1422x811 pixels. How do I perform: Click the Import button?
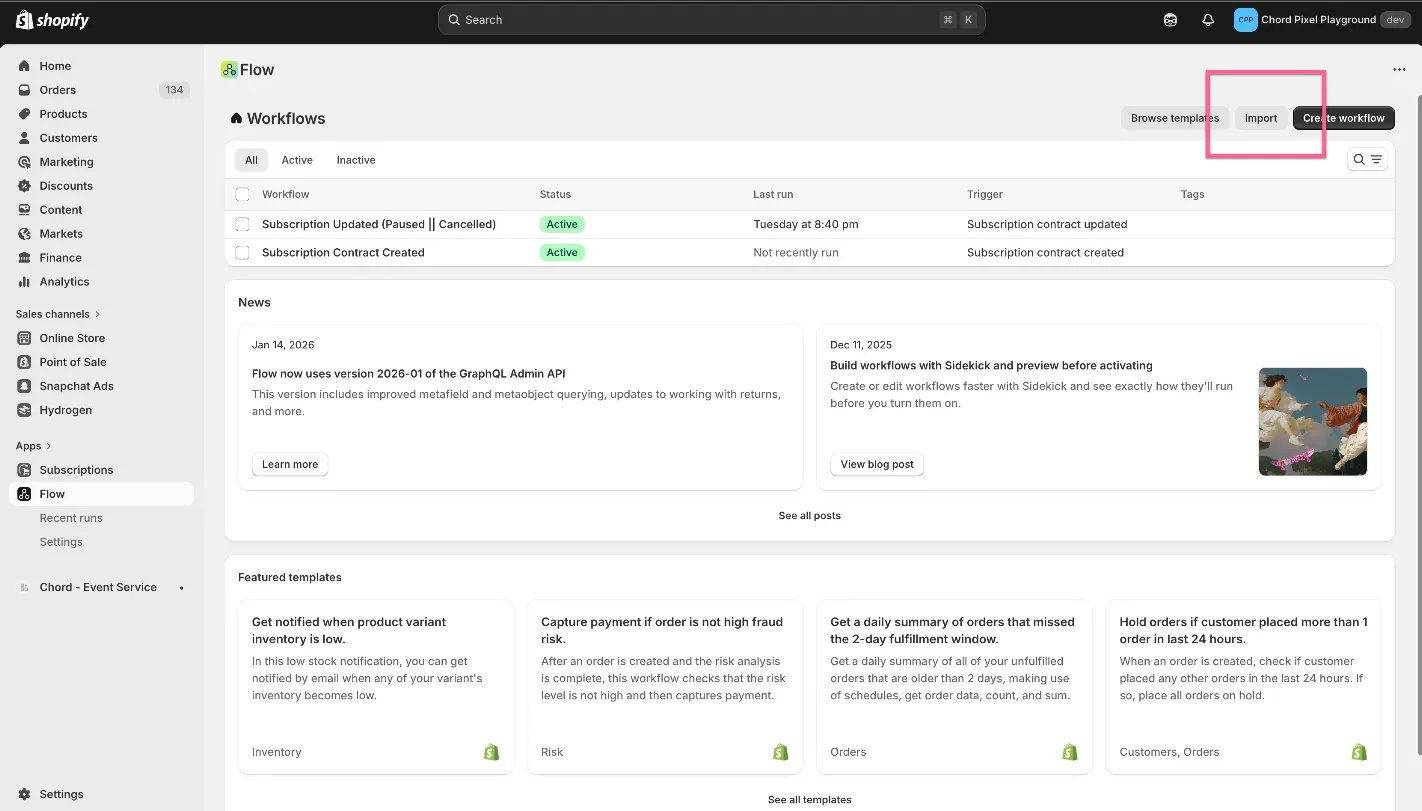coord(1261,118)
